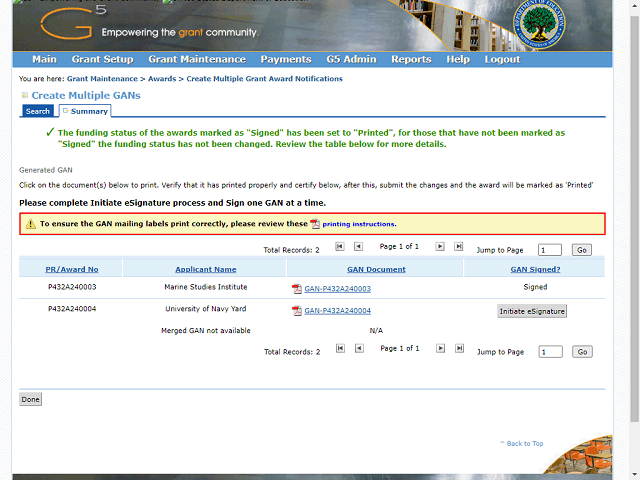Switch to the Search tab
The image size is (640, 480).
point(38,111)
